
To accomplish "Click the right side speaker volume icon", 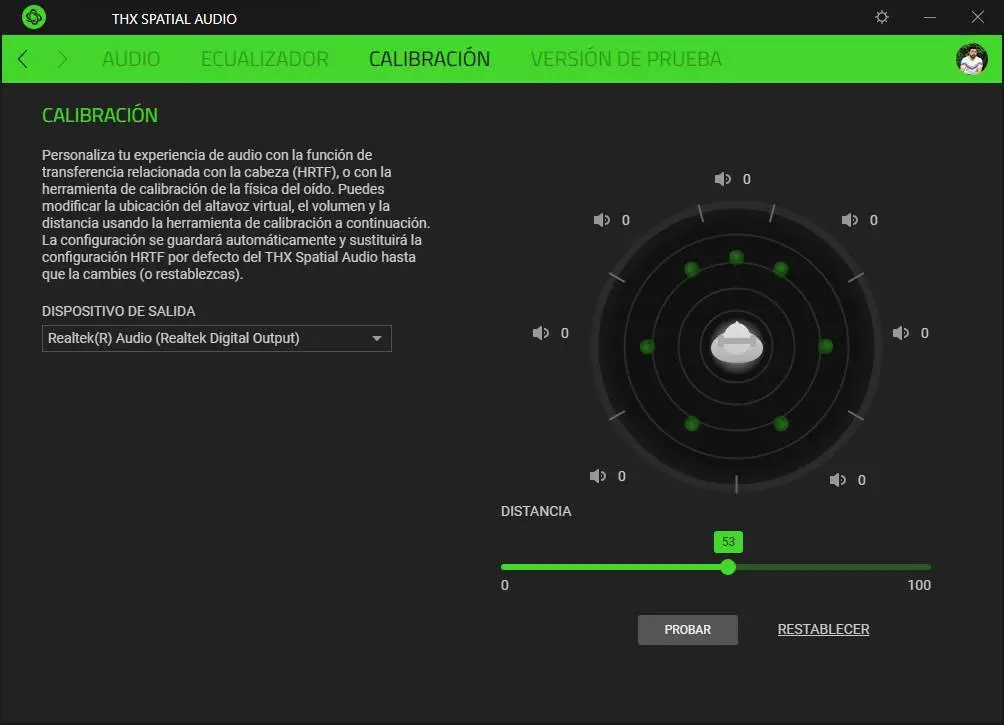I will pos(901,333).
